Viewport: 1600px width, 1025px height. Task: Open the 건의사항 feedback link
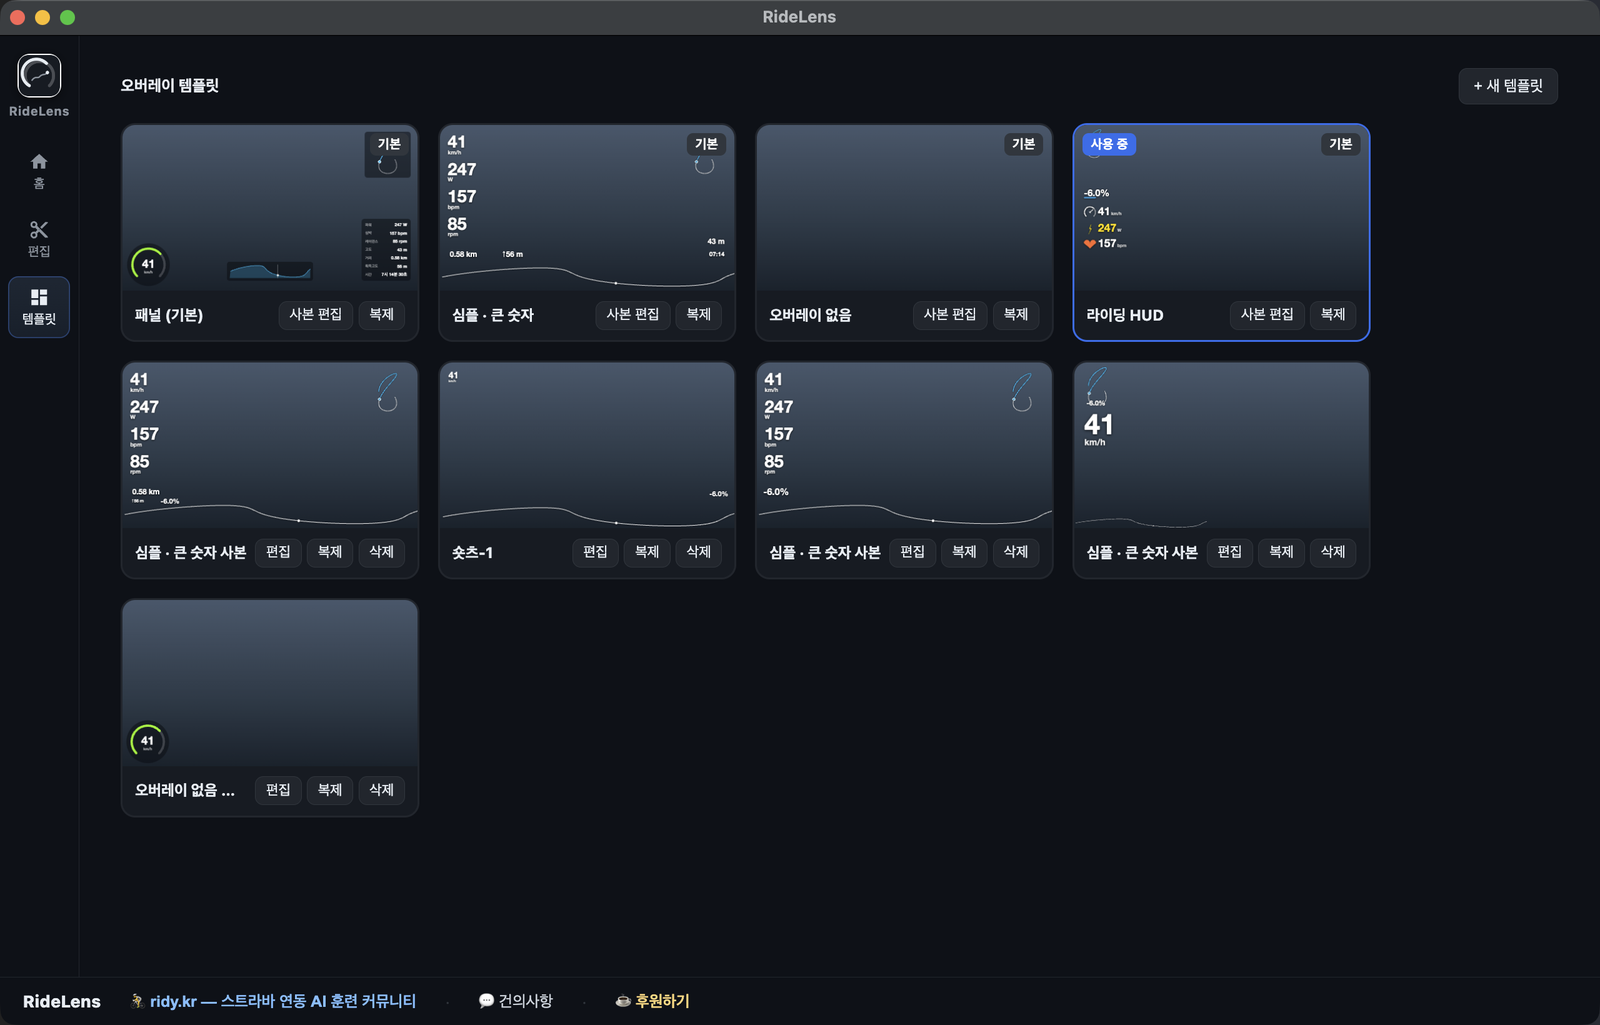point(526,1001)
